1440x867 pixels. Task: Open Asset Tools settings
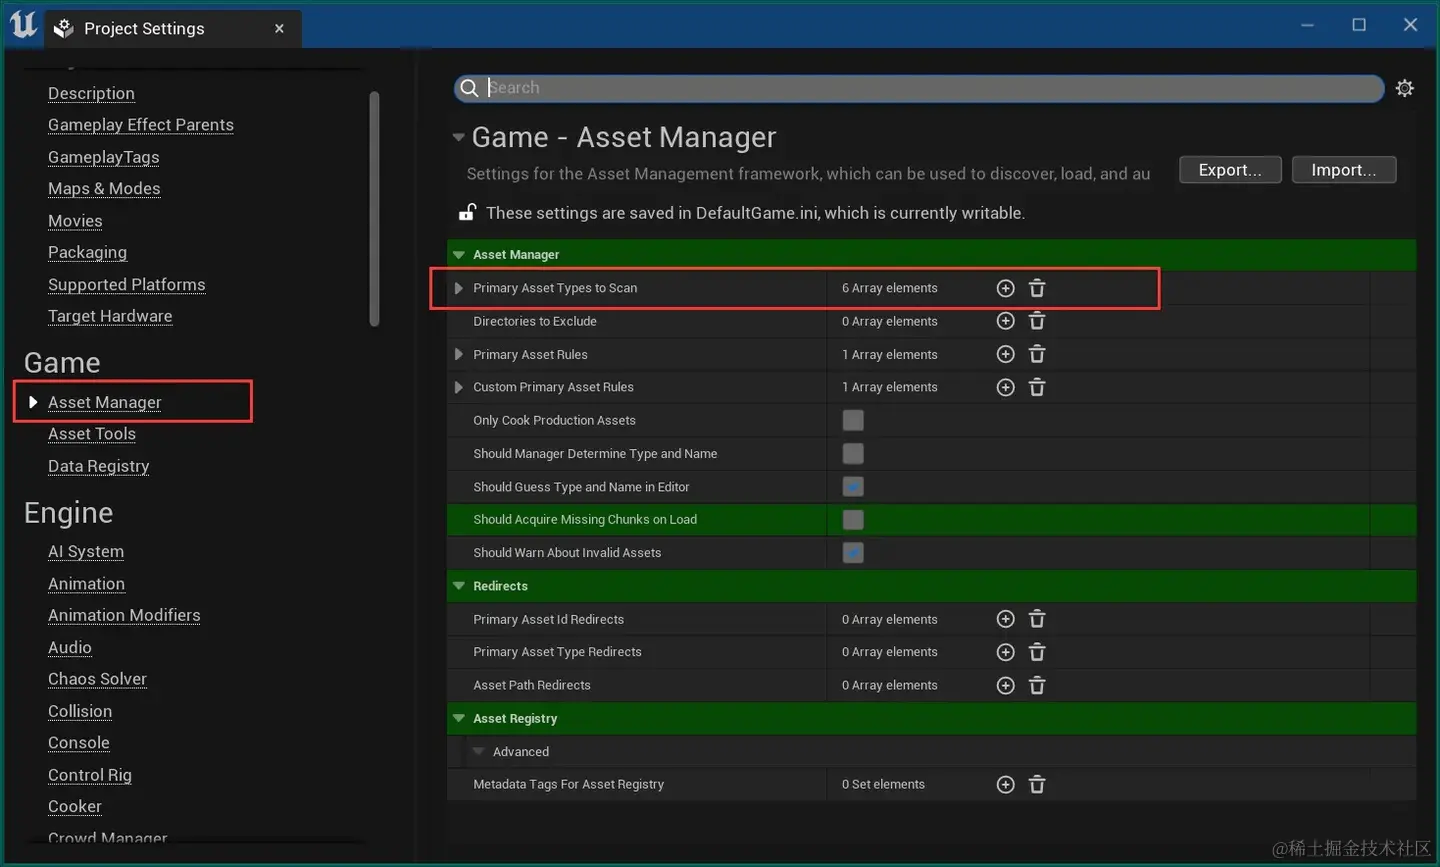pos(92,434)
